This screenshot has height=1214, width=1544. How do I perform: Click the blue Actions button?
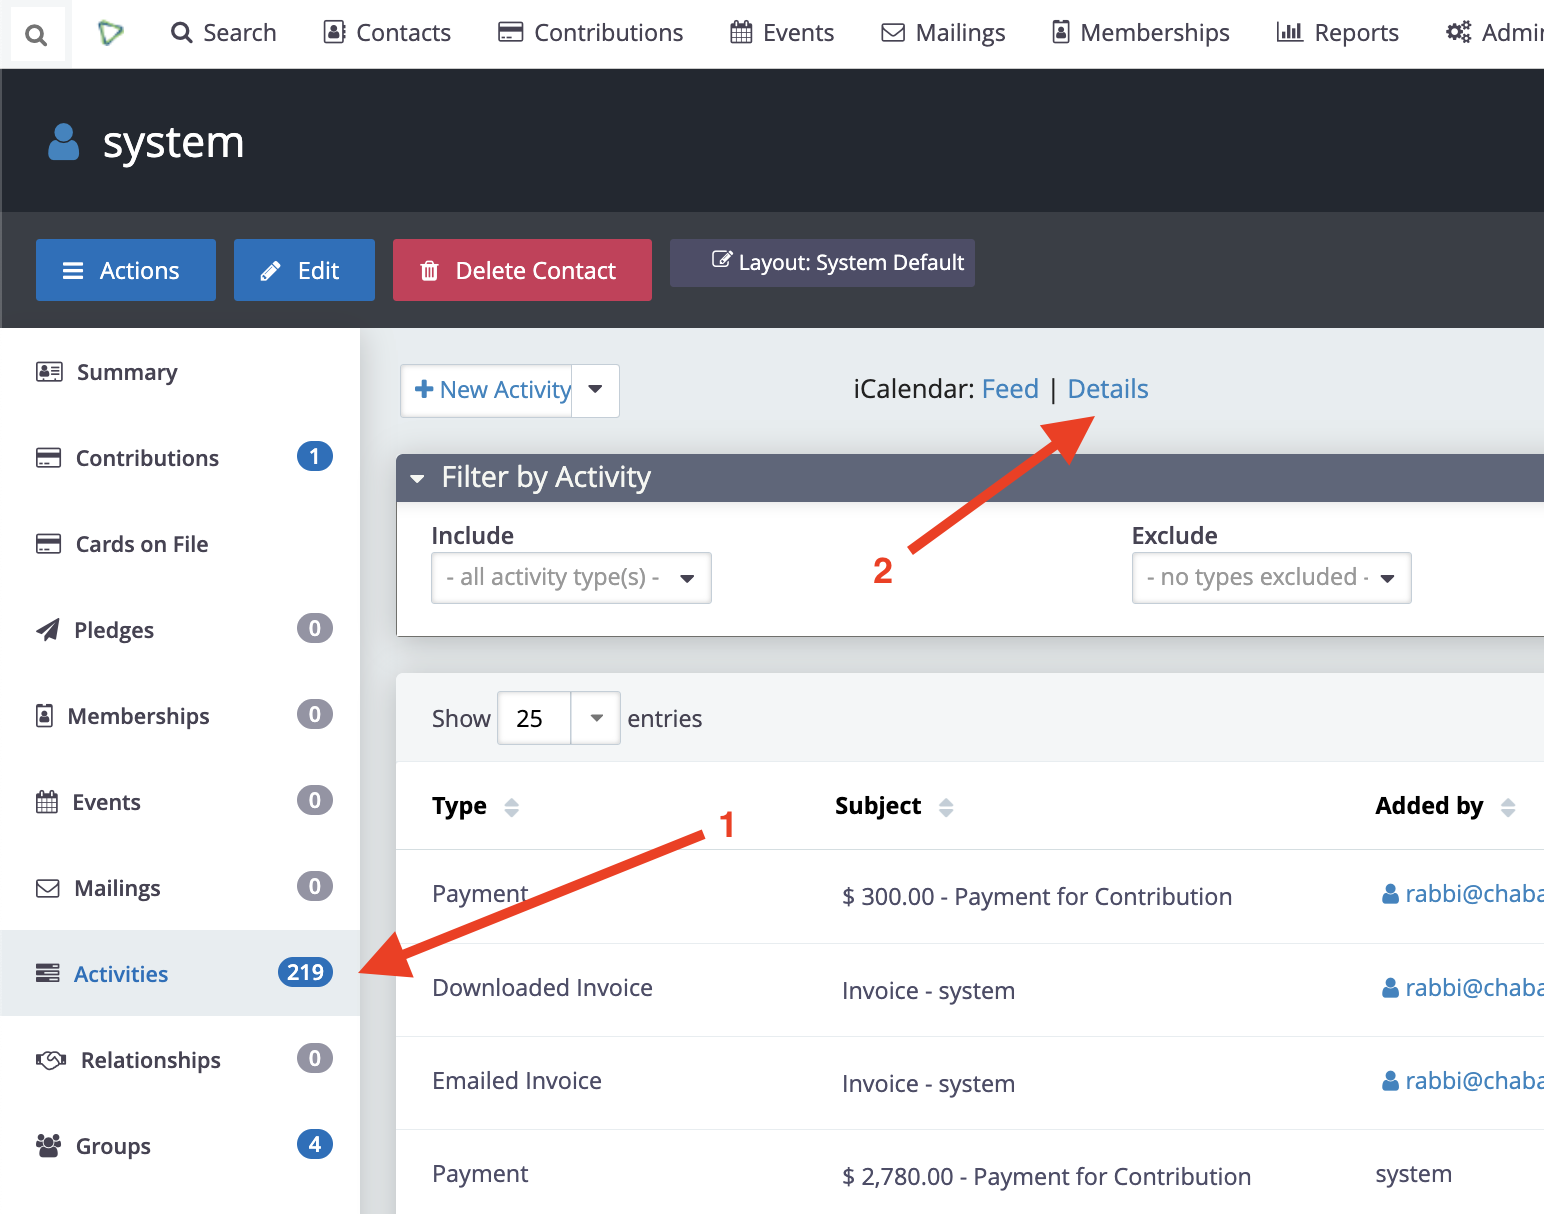(x=126, y=270)
